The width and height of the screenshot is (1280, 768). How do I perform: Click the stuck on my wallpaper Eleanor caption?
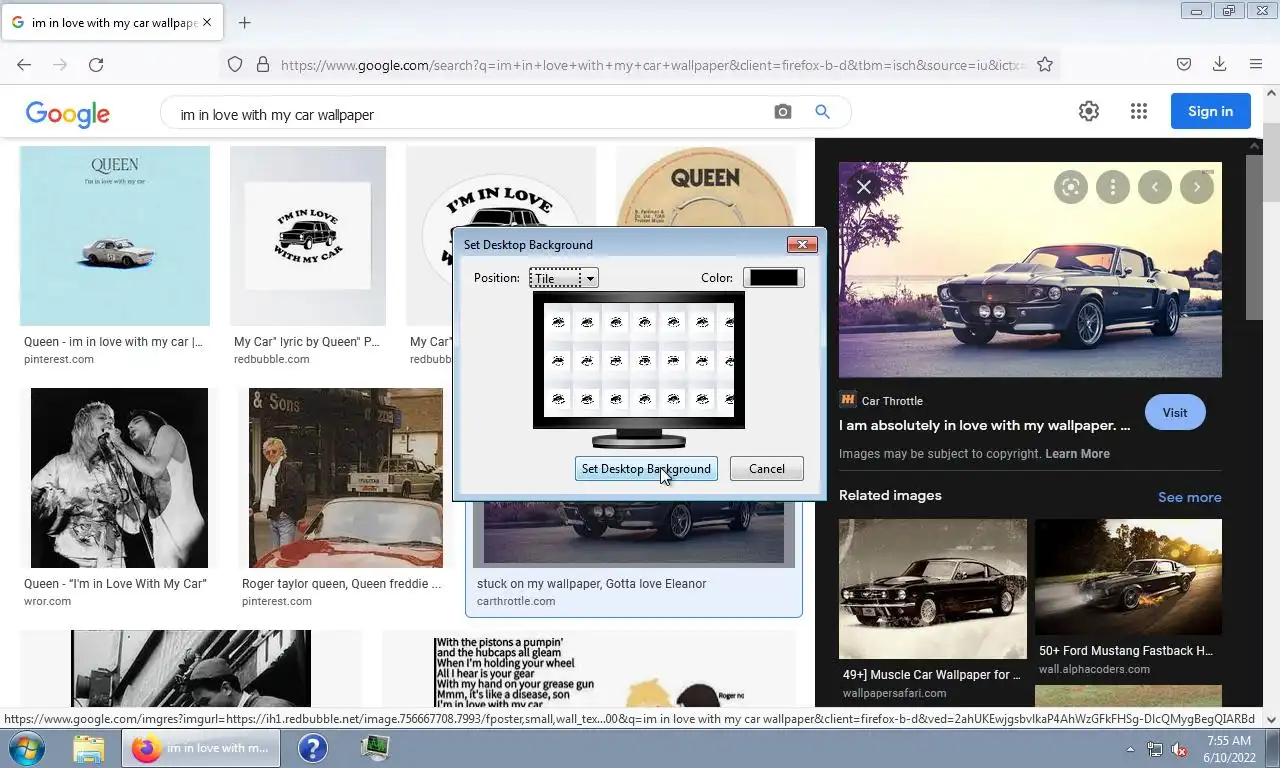(592, 584)
